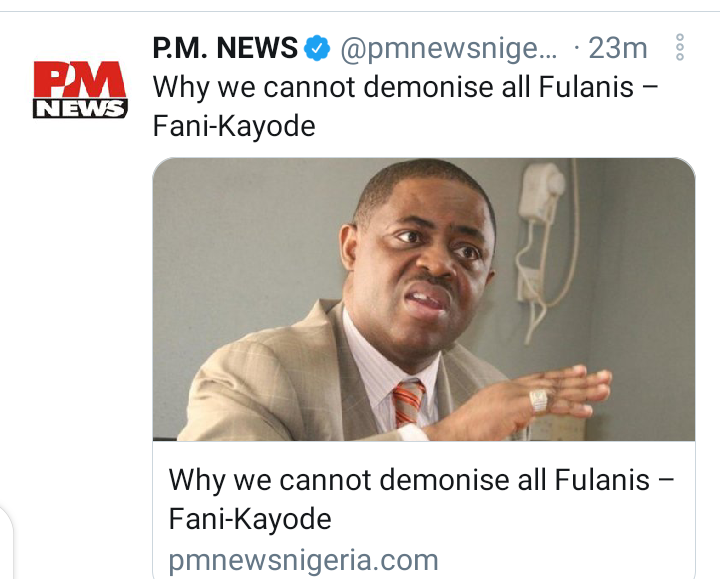Click the word "Fulanis" in the tweet text
Viewport: 720px width, 579px height.
[x=586, y=87]
